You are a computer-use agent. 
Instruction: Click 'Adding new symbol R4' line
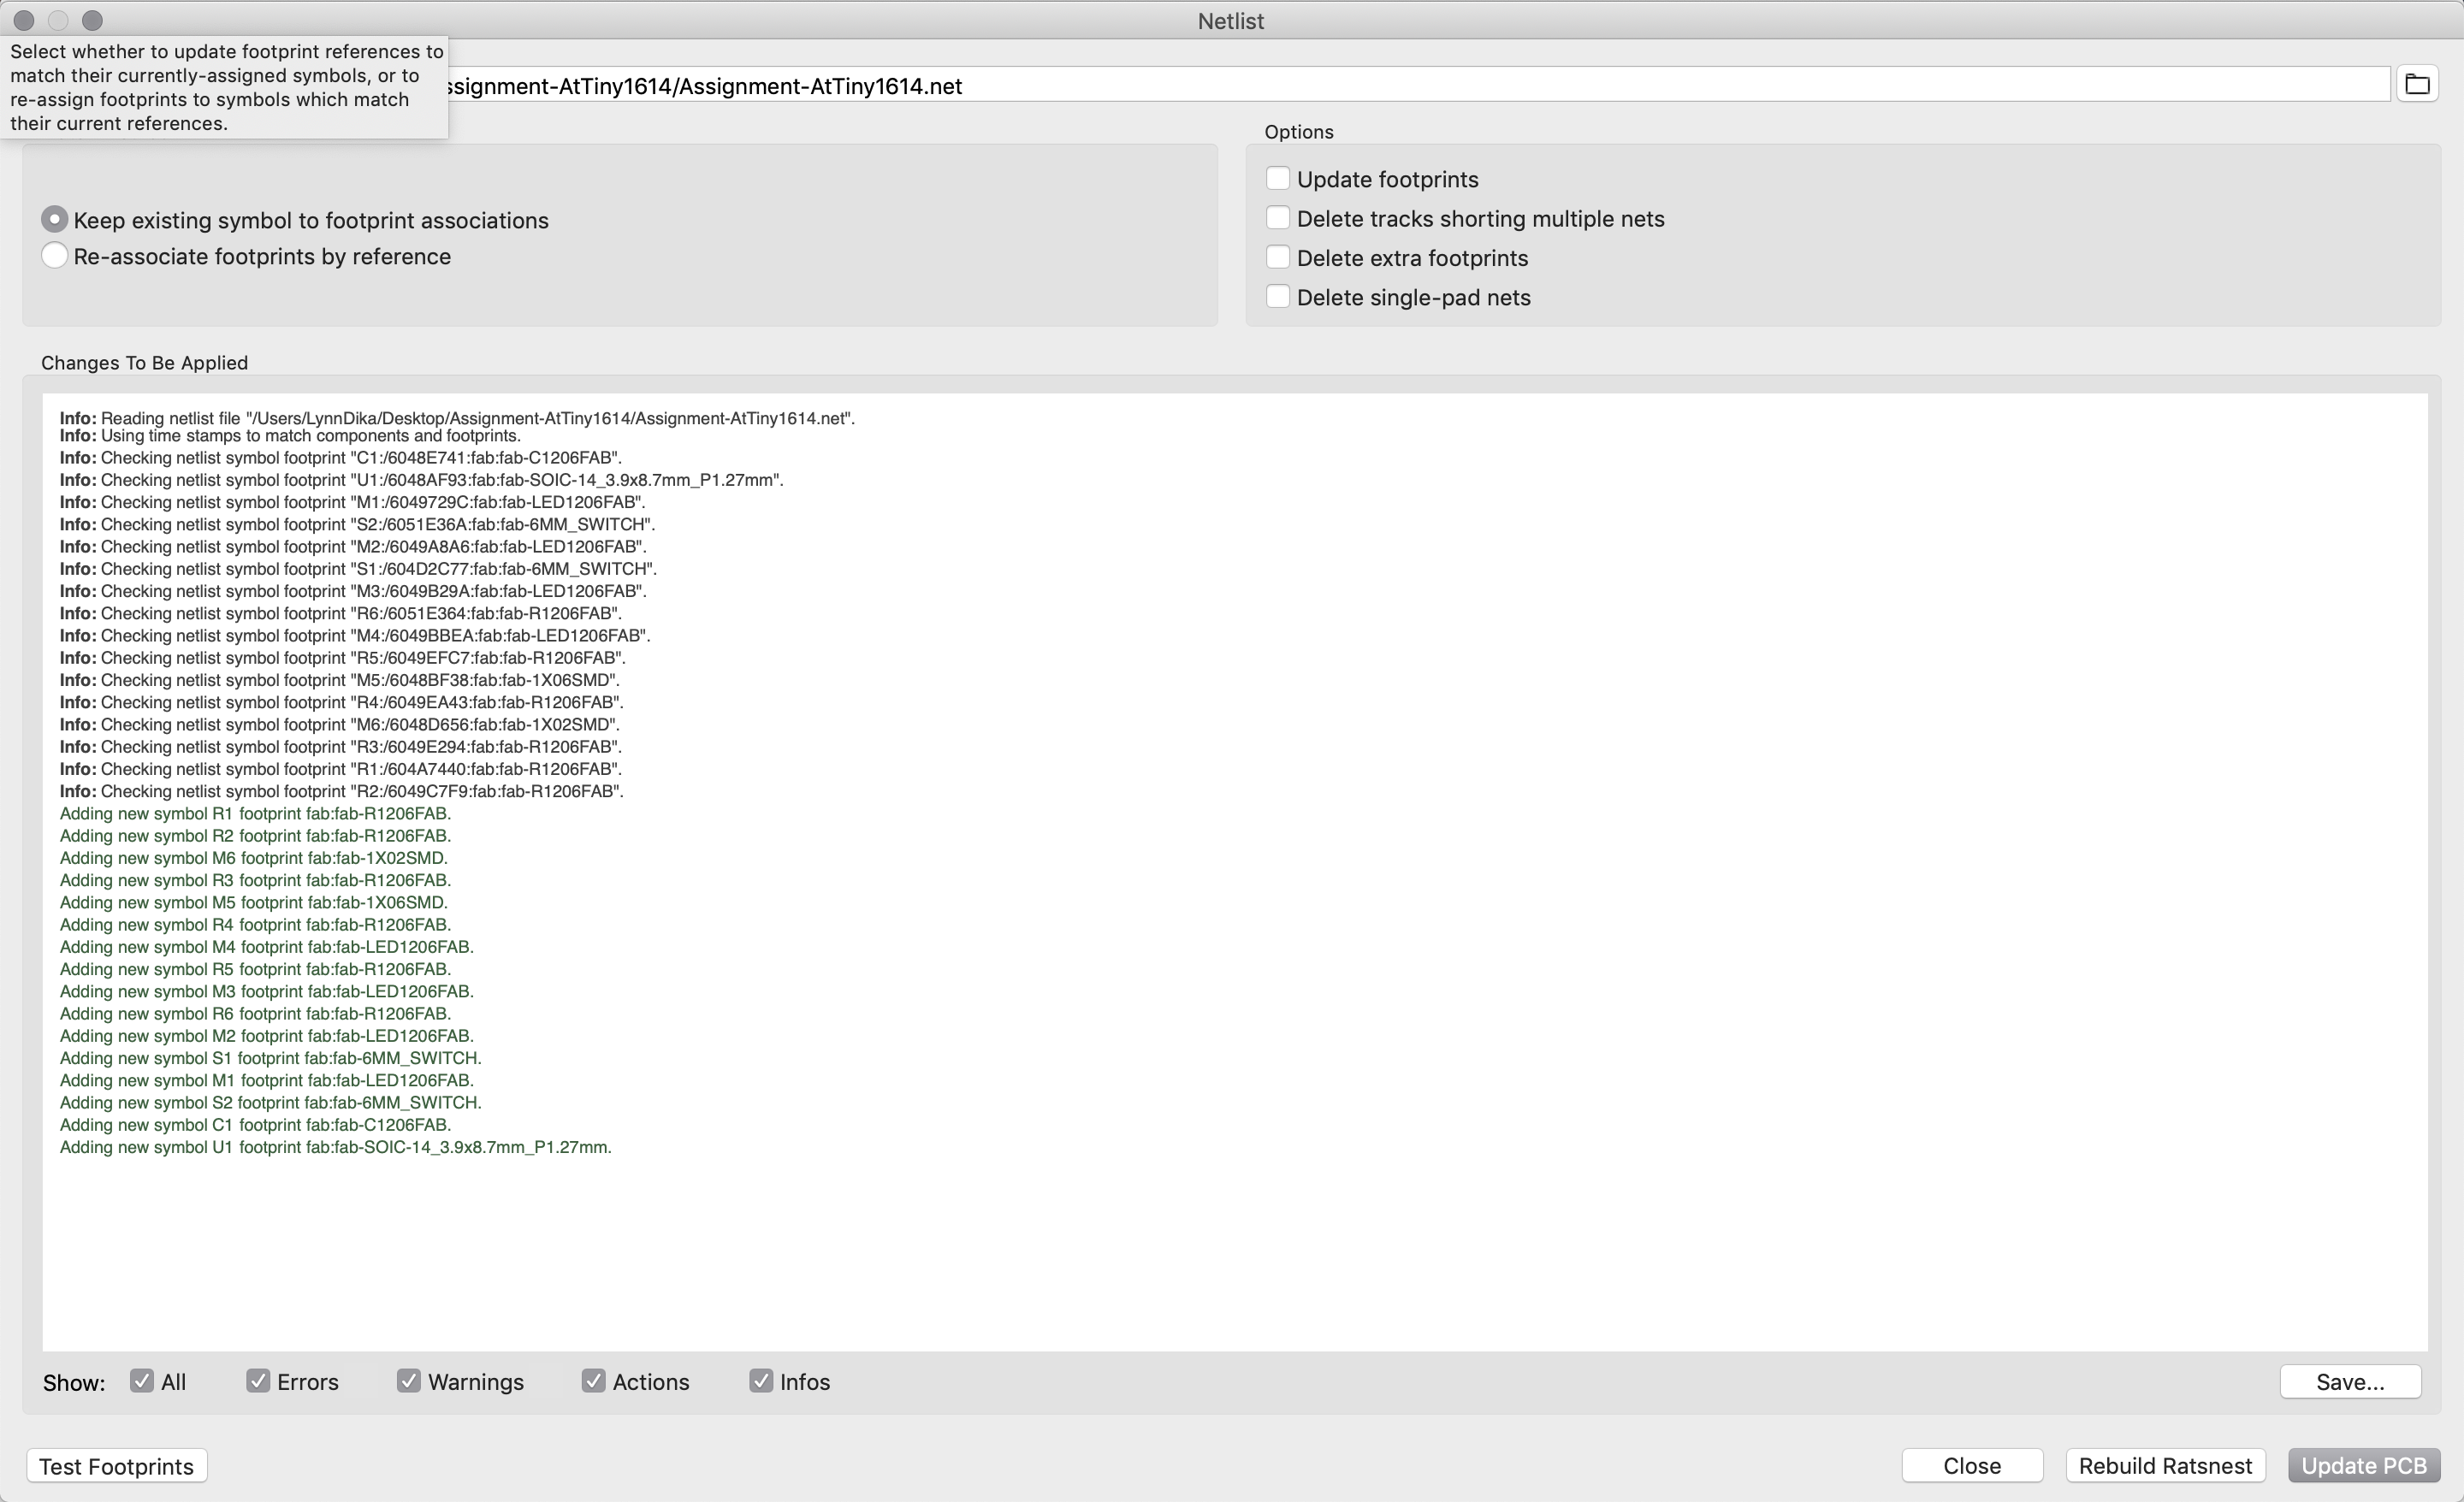255,925
